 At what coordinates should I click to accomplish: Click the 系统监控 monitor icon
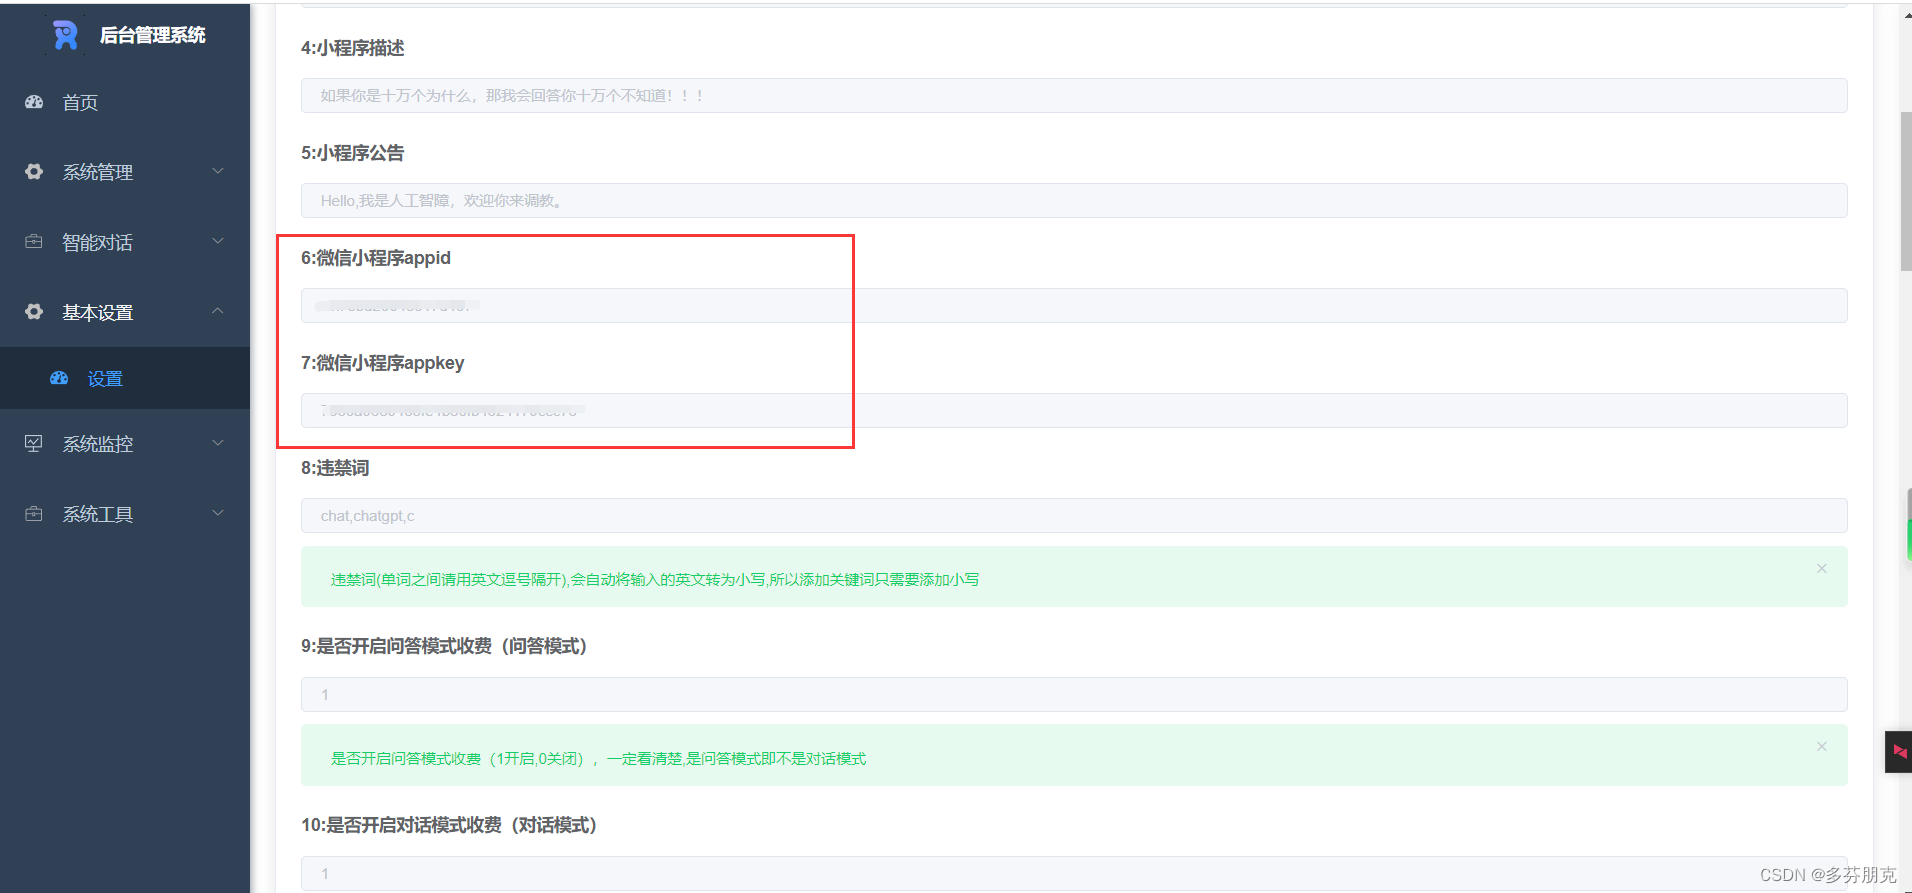34,443
